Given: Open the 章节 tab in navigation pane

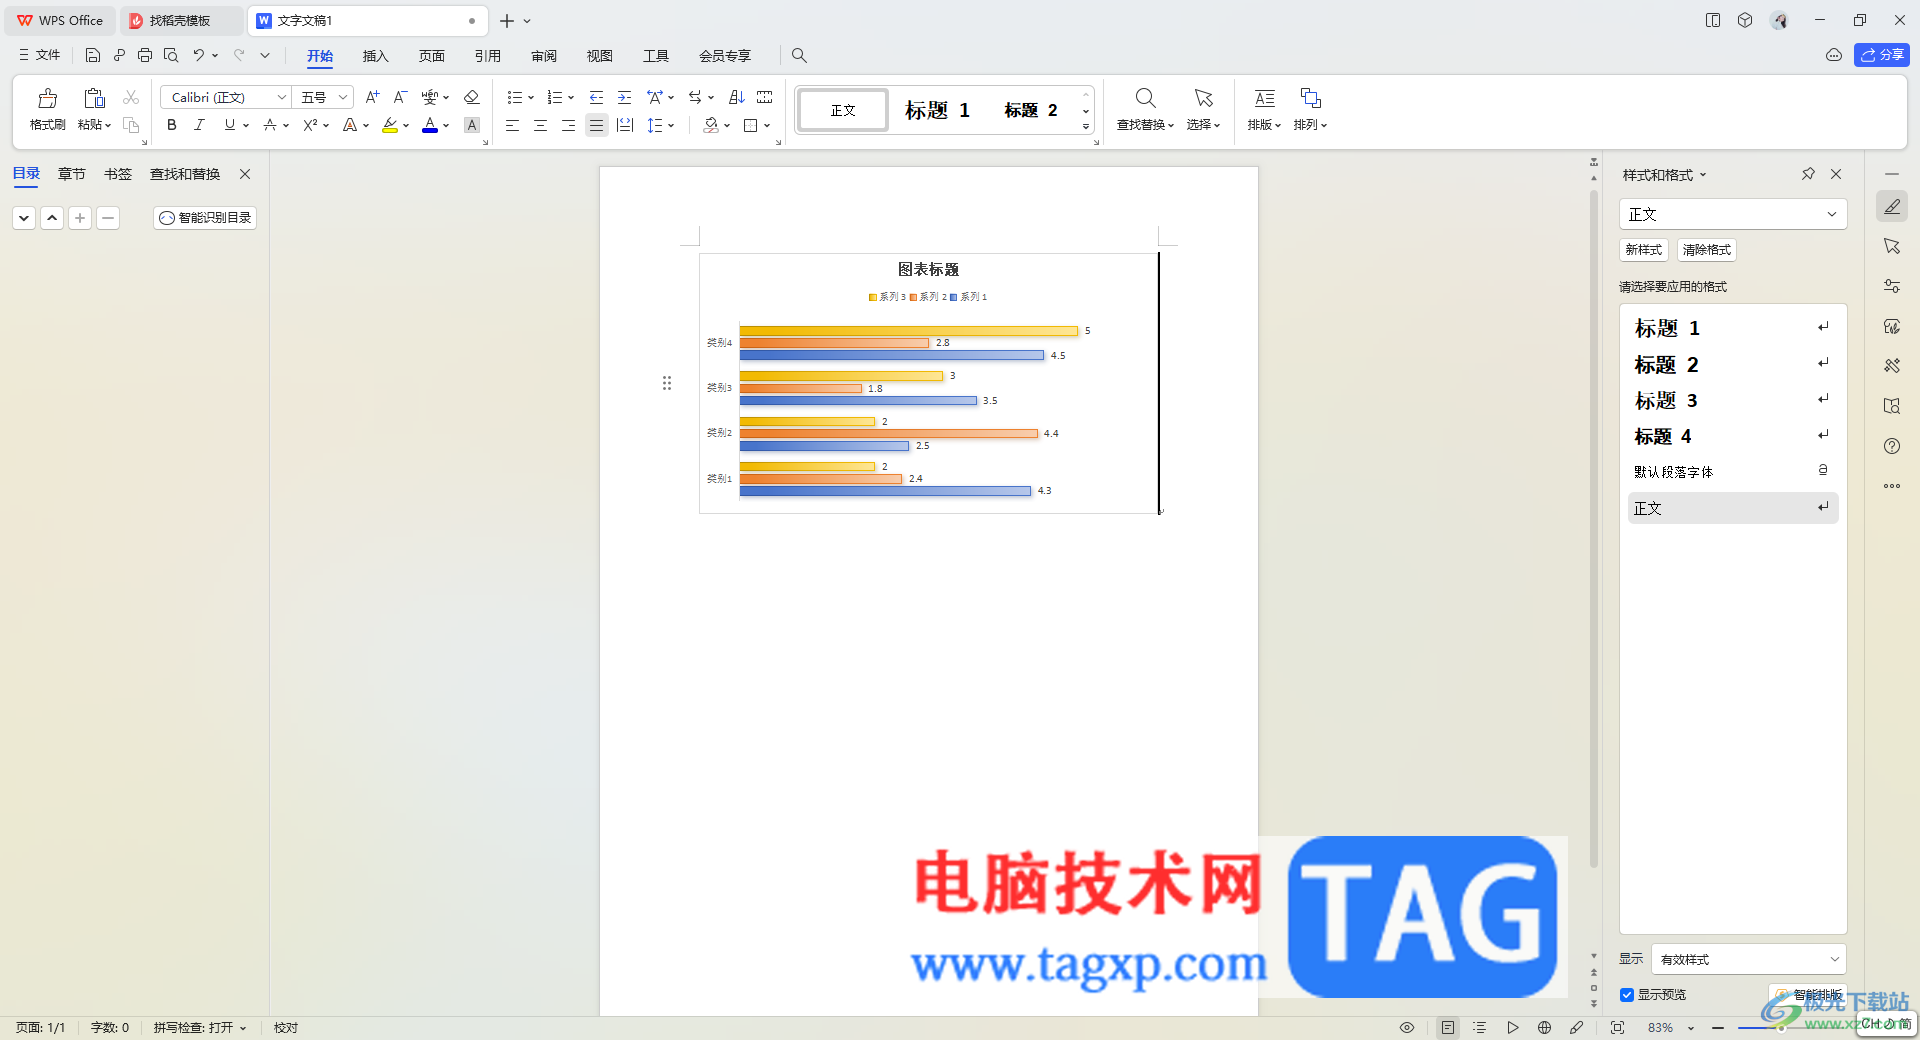Looking at the screenshot, I should click(x=71, y=174).
